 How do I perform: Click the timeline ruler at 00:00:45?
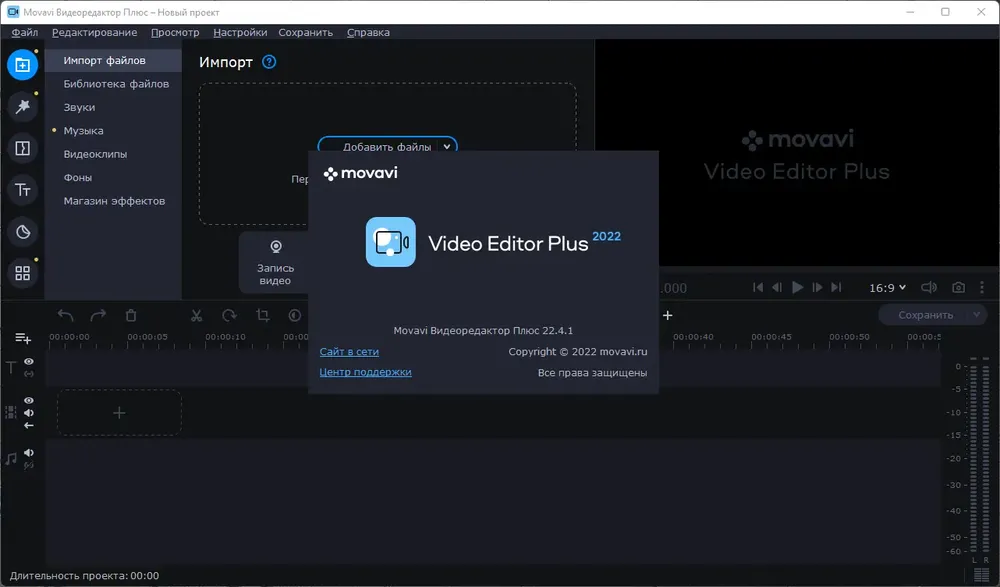click(771, 337)
